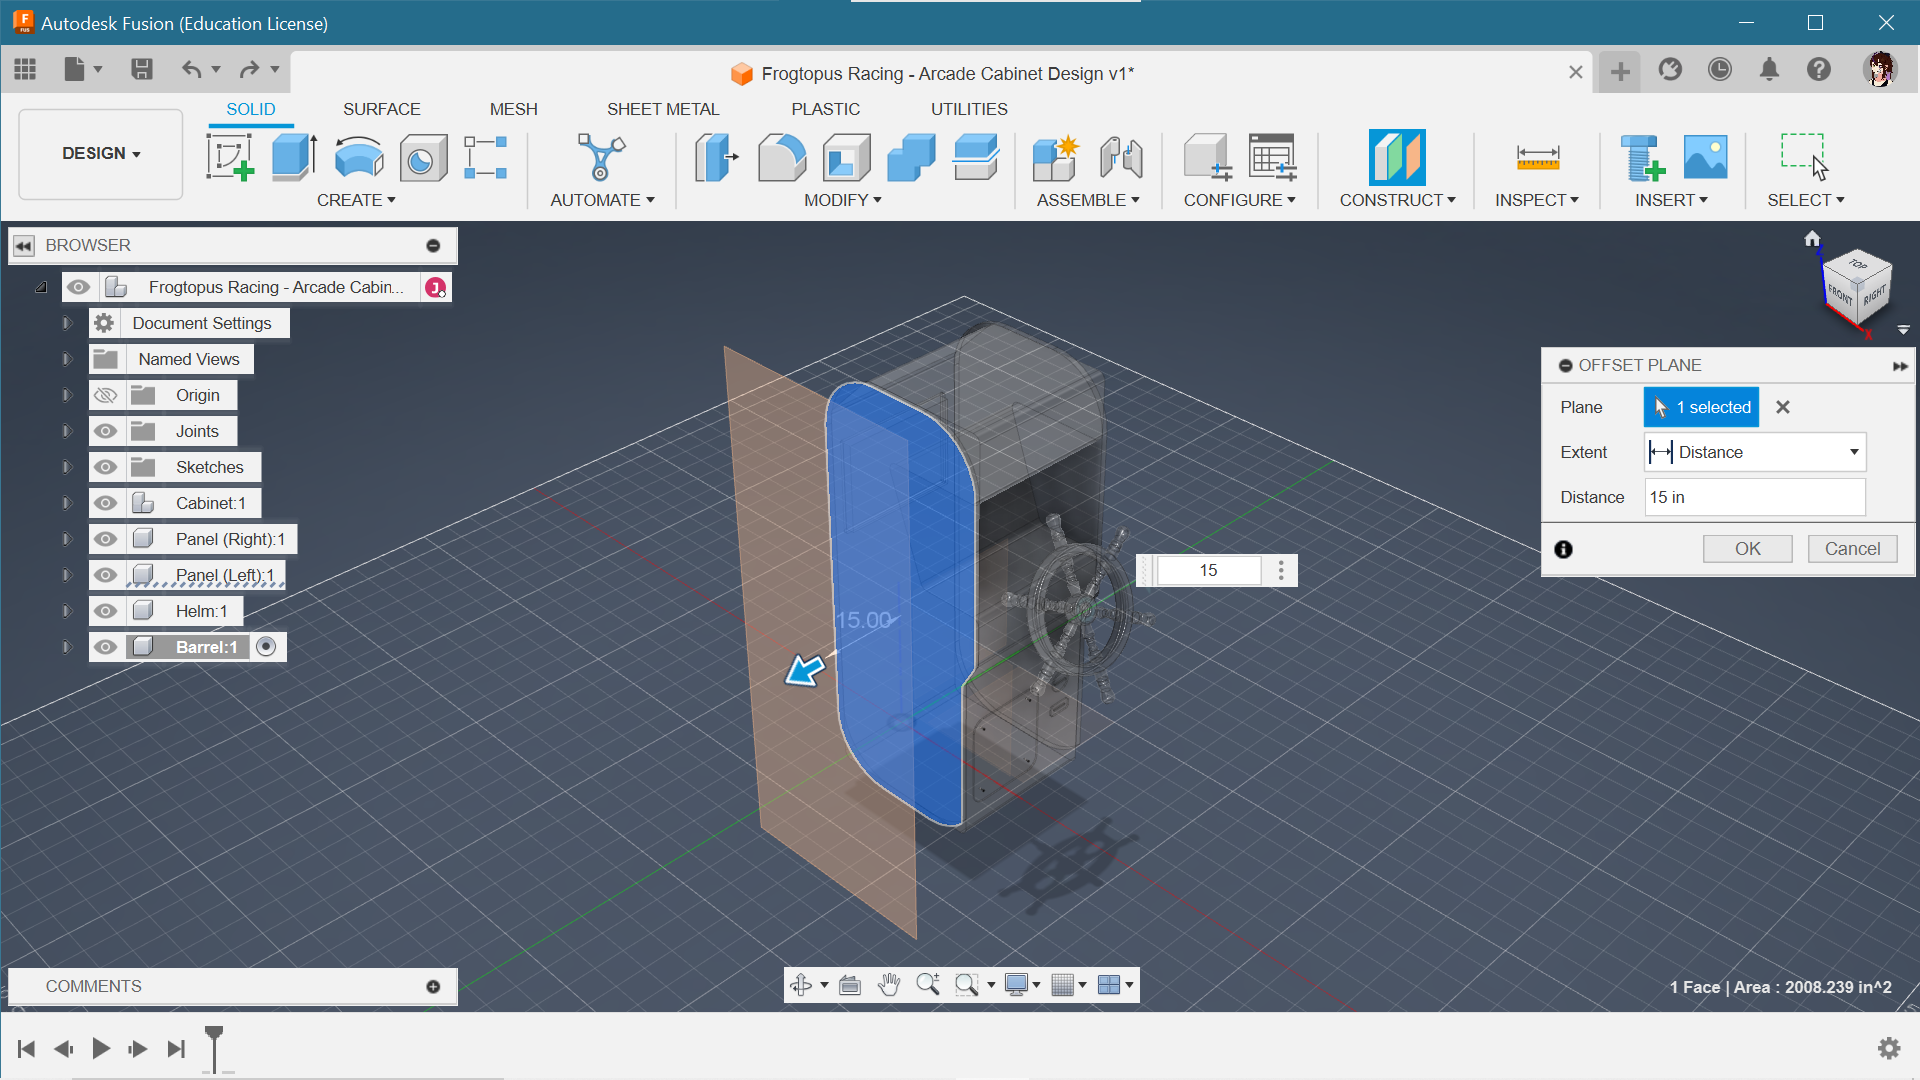
Task: Select the Measure tool
Action: click(1537, 157)
